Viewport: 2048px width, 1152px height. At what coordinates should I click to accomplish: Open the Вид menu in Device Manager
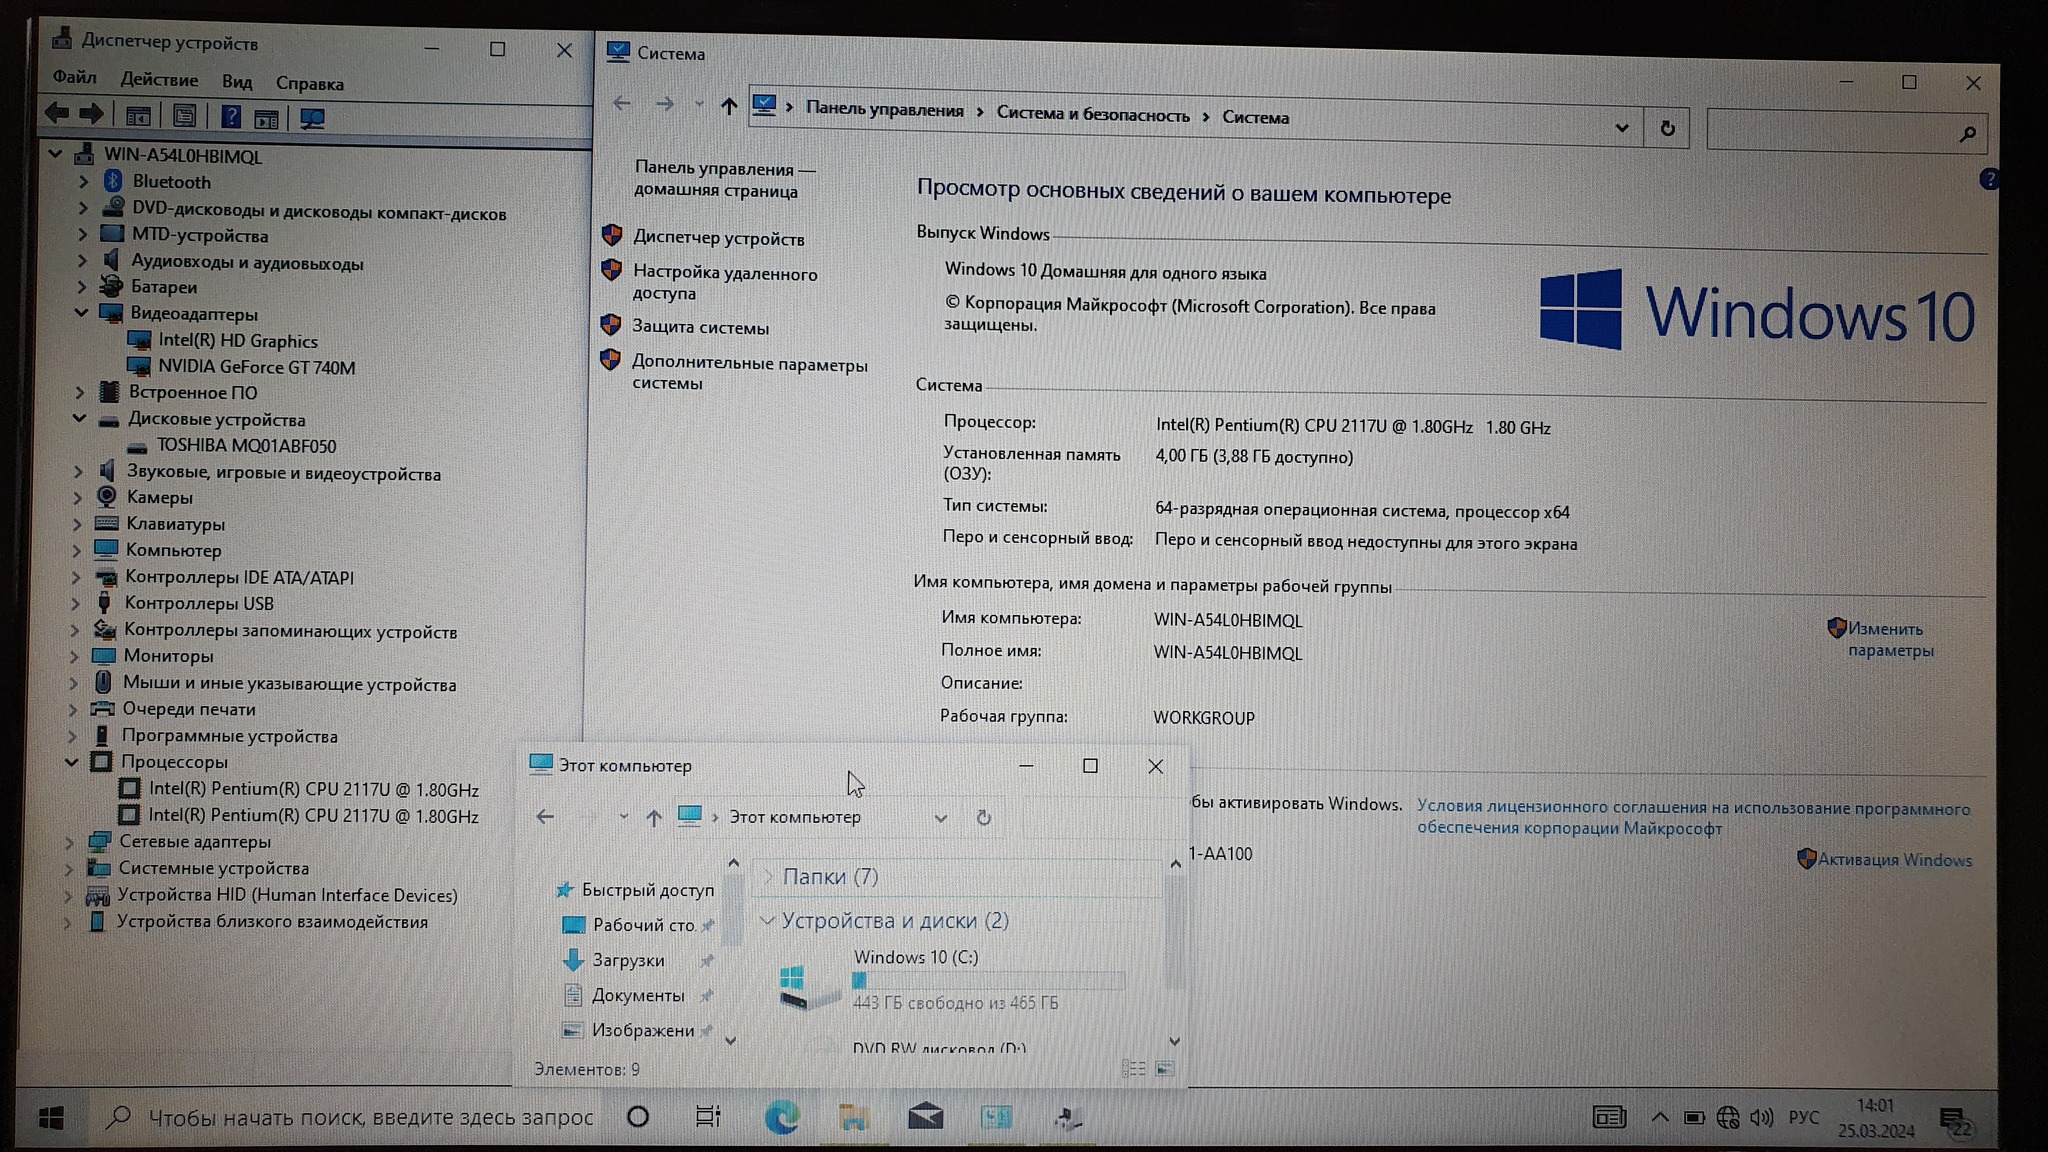click(x=237, y=82)
